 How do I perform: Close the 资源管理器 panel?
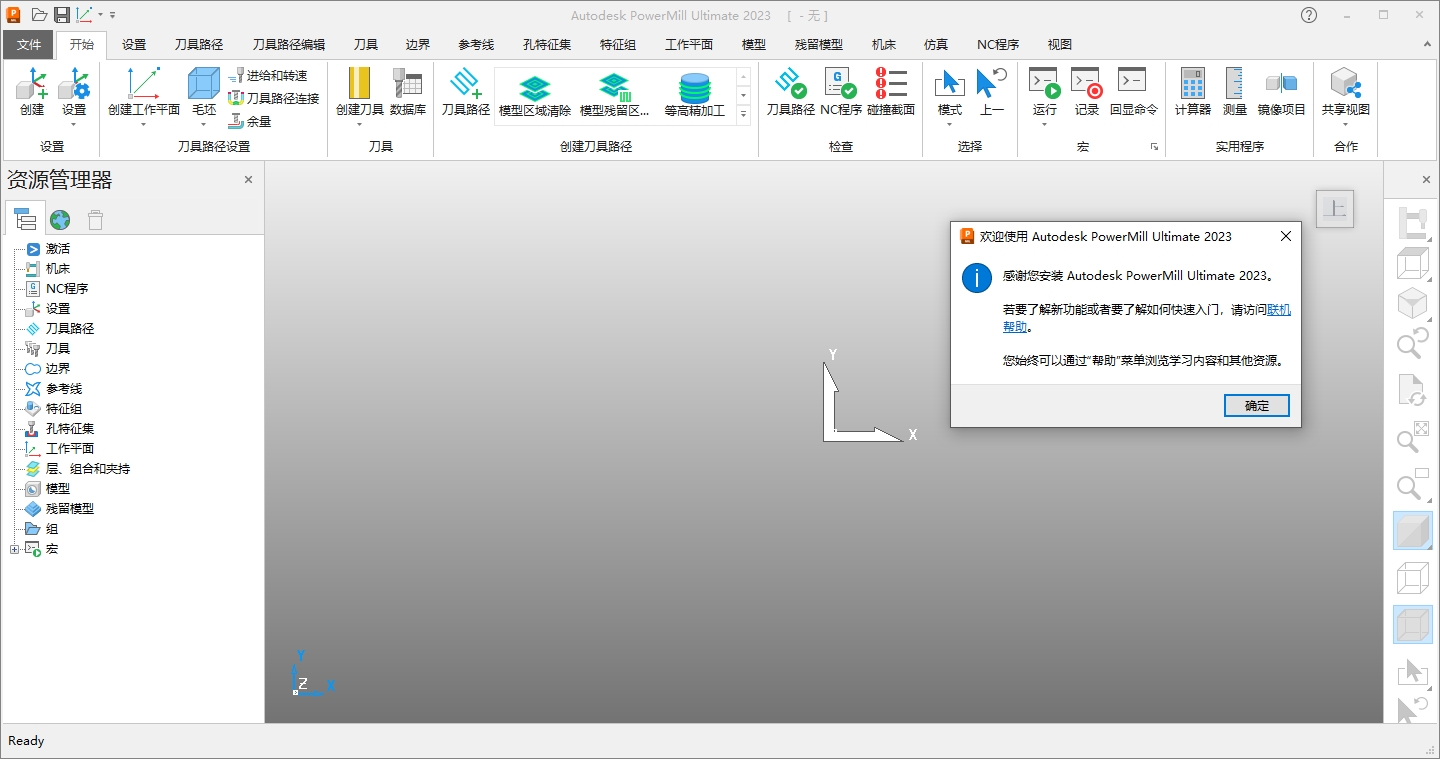[249, 180]
